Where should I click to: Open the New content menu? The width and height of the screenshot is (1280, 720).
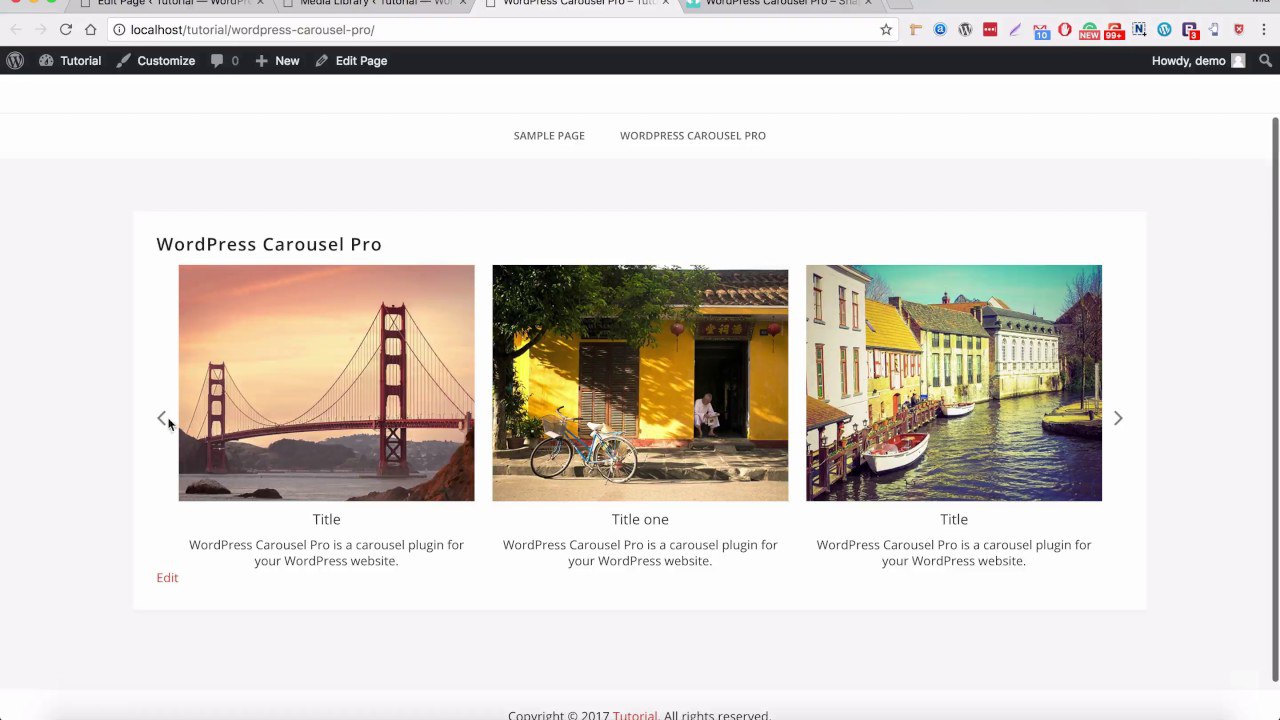277,61
